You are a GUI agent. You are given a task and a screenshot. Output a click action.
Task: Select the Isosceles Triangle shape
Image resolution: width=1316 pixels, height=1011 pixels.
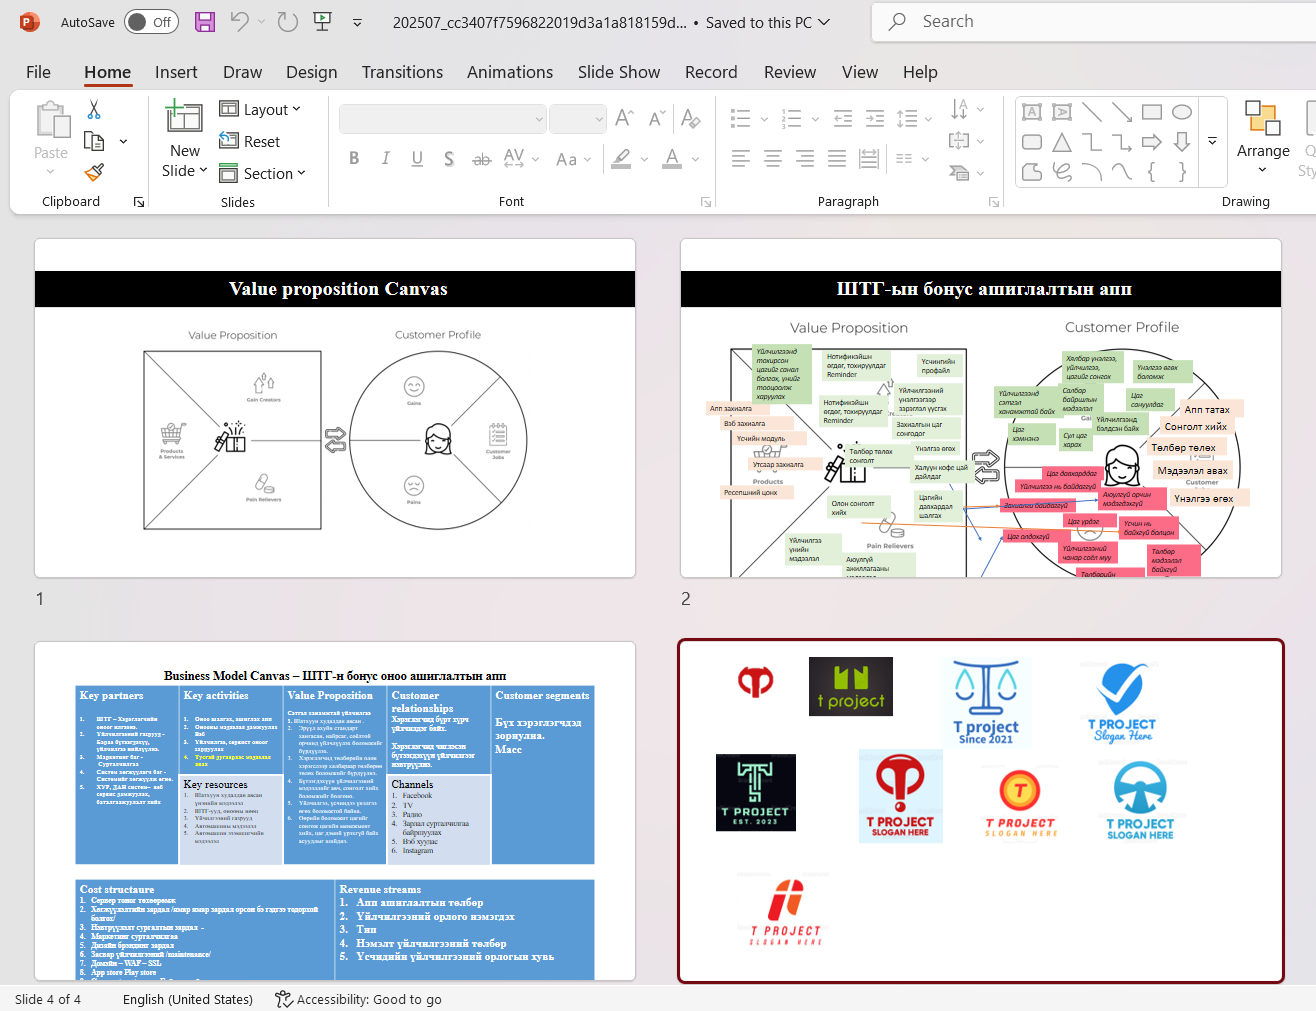(x=1062, y=142)
